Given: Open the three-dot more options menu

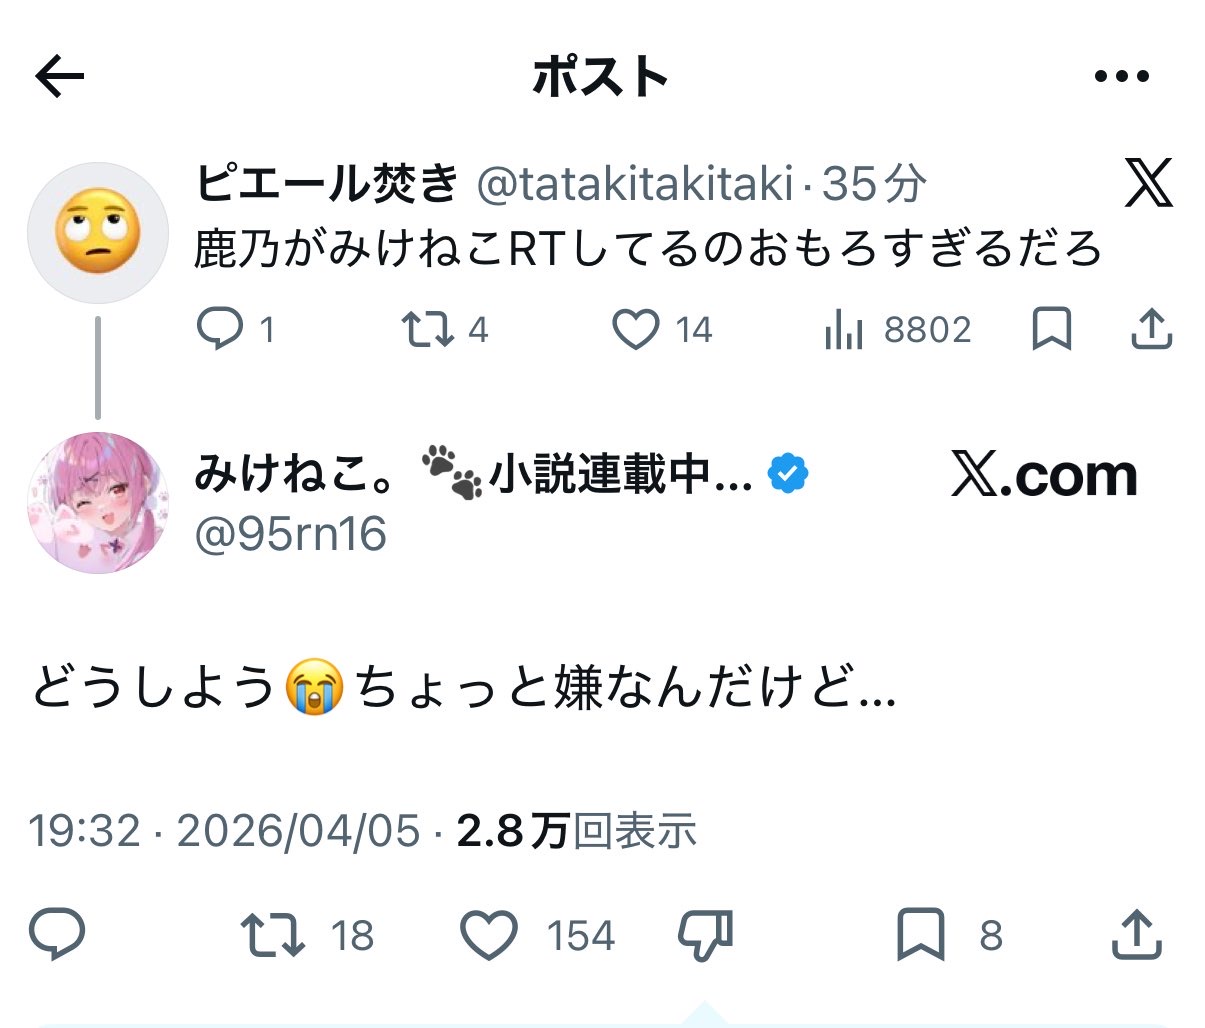Looking at the screenshot, I should [1121, 77].
